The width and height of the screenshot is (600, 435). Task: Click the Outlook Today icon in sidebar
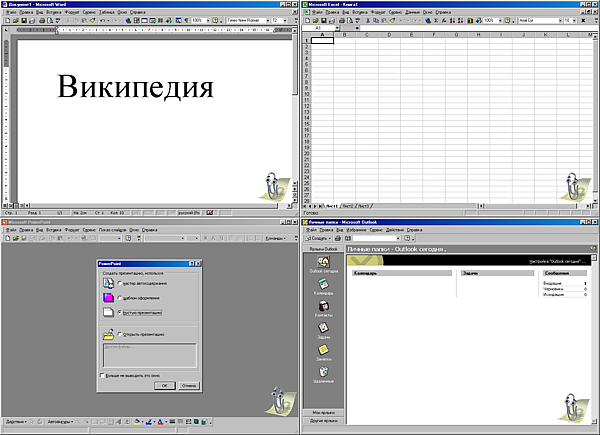pos(323,263)
